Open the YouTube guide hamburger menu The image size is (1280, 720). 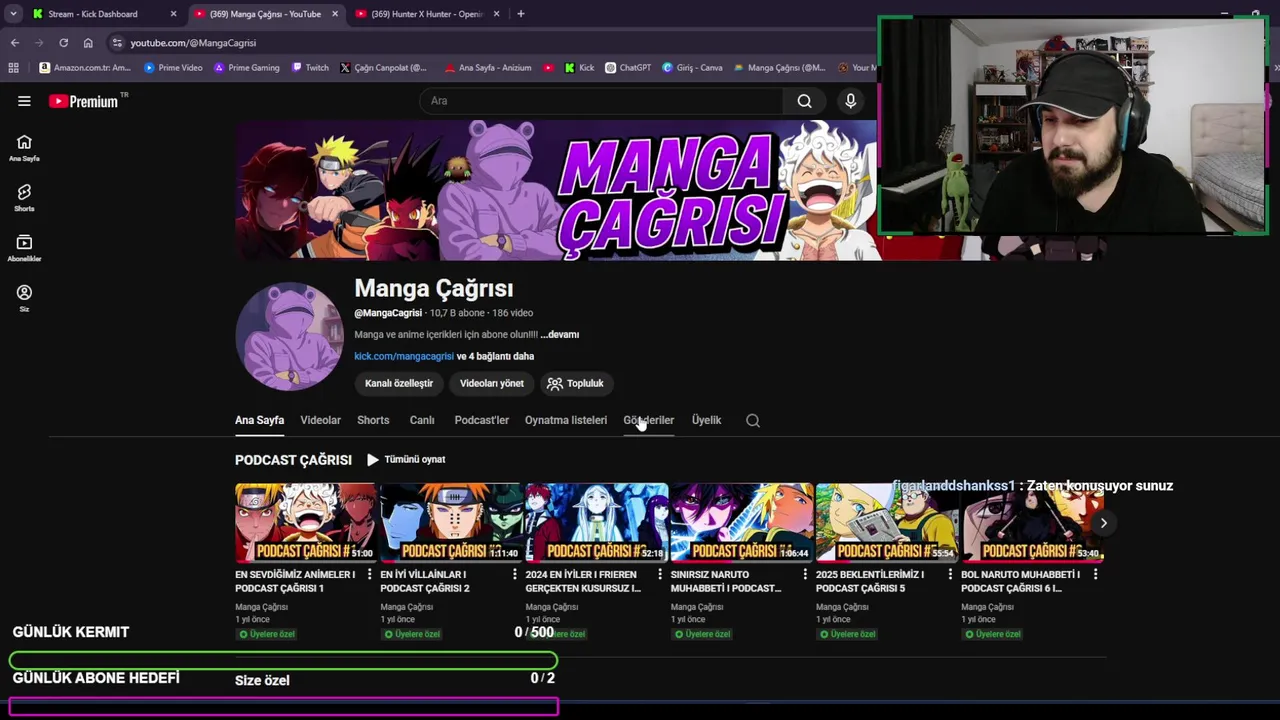[24, 101]
